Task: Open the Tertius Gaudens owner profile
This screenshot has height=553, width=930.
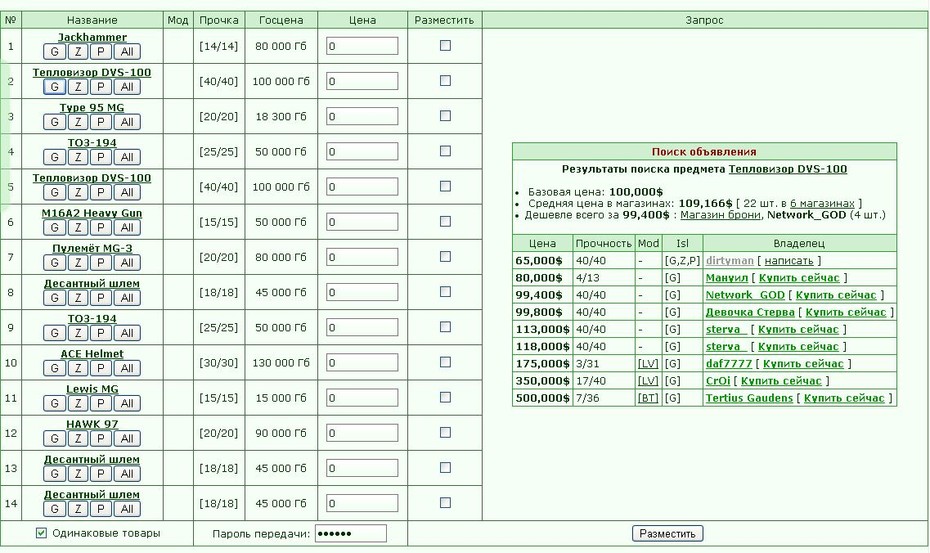Action: [x=749, y=398]
